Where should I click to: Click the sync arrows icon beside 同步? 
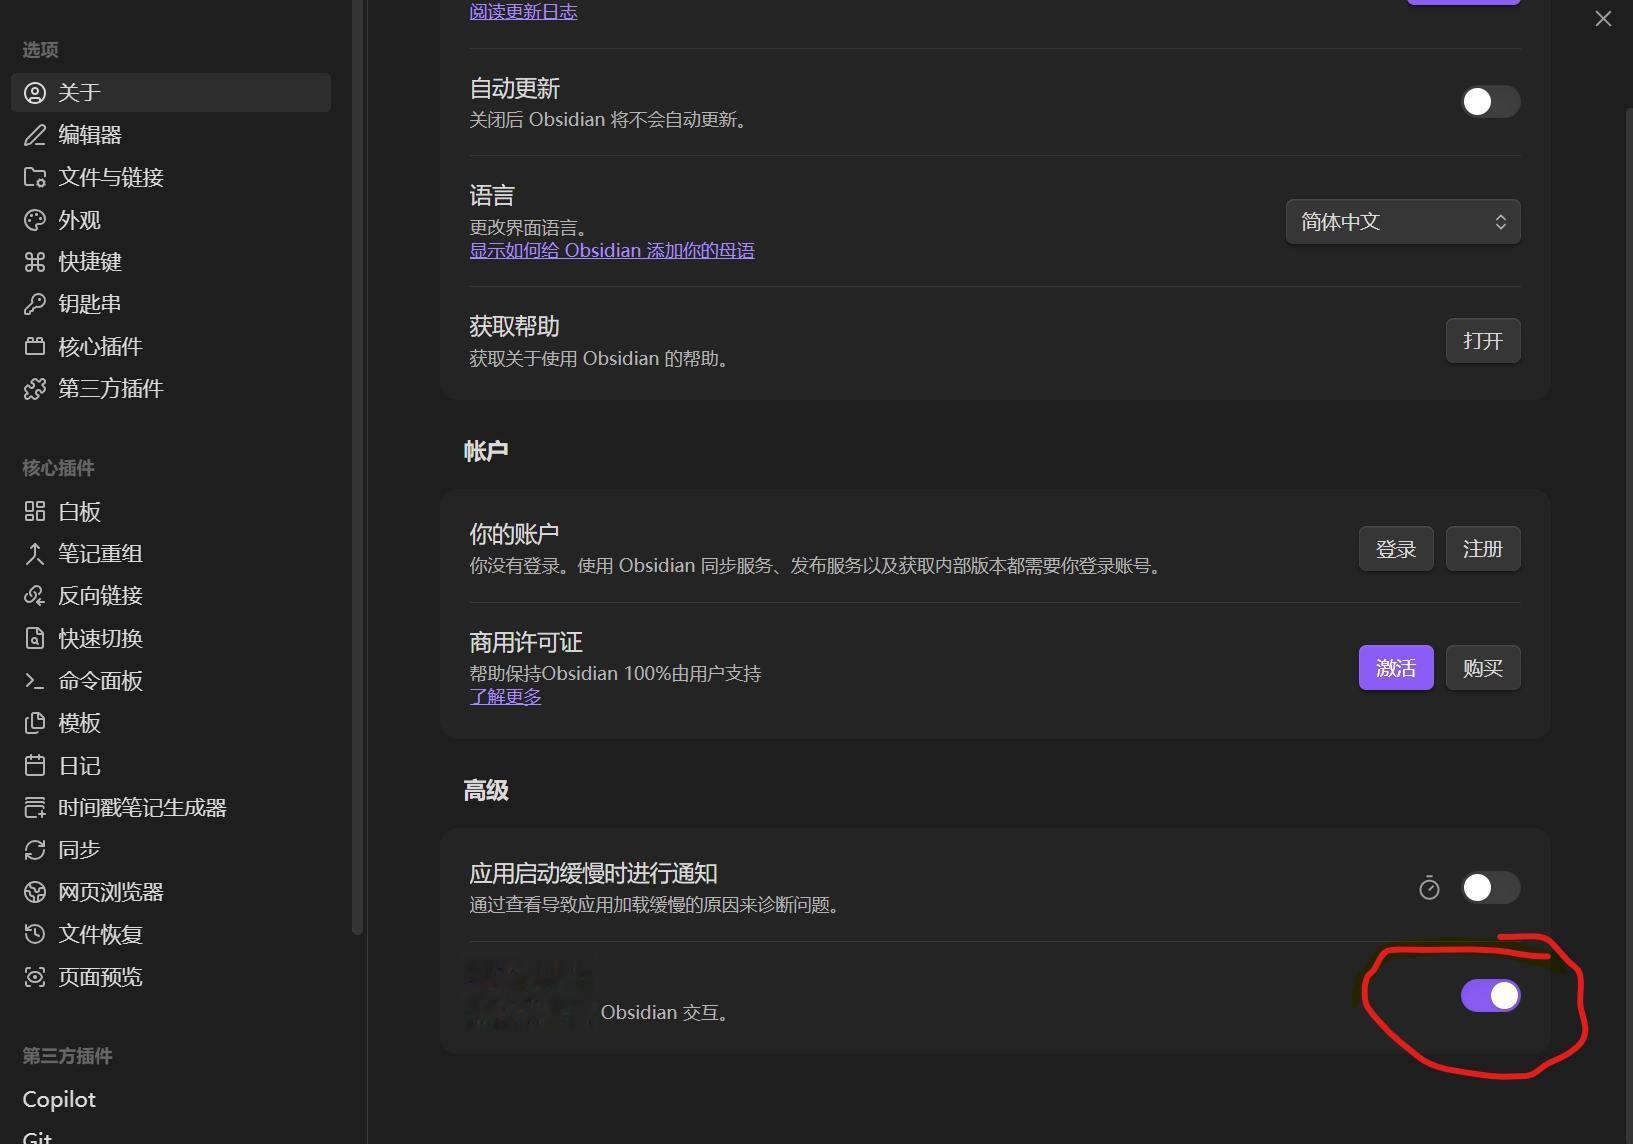pos(35,850)
